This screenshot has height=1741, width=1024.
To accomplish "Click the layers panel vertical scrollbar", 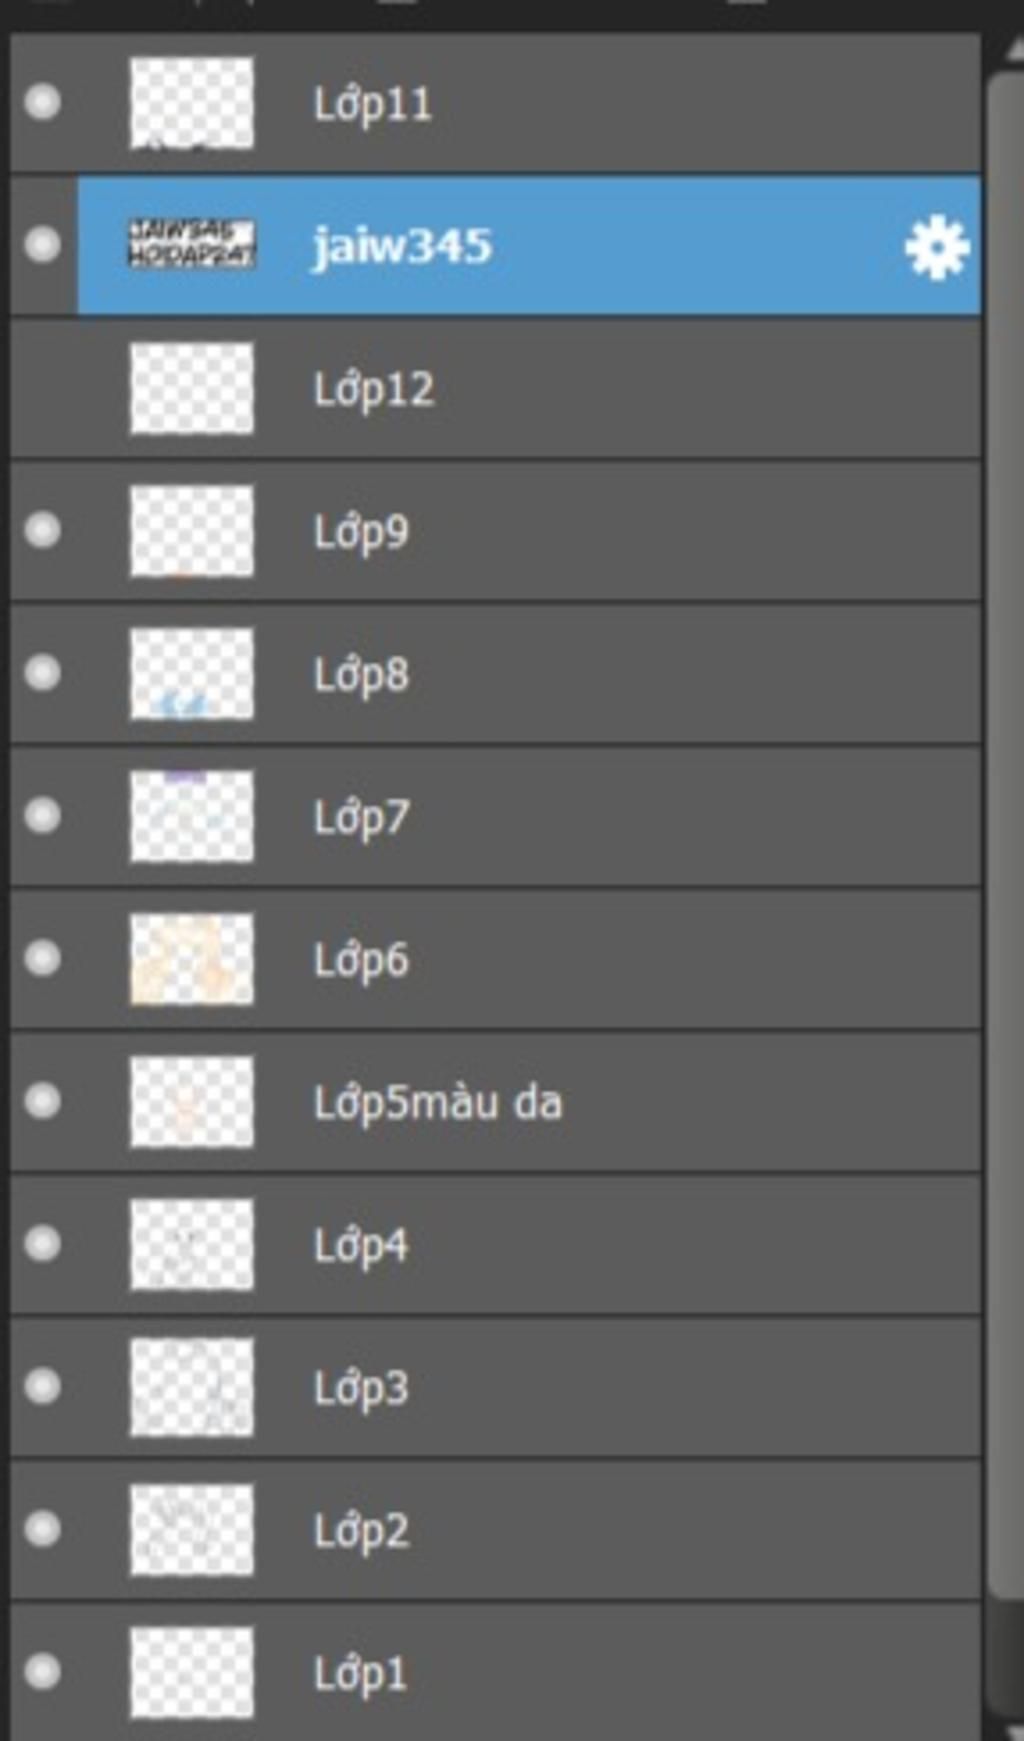I will (x=1005, y=880).
